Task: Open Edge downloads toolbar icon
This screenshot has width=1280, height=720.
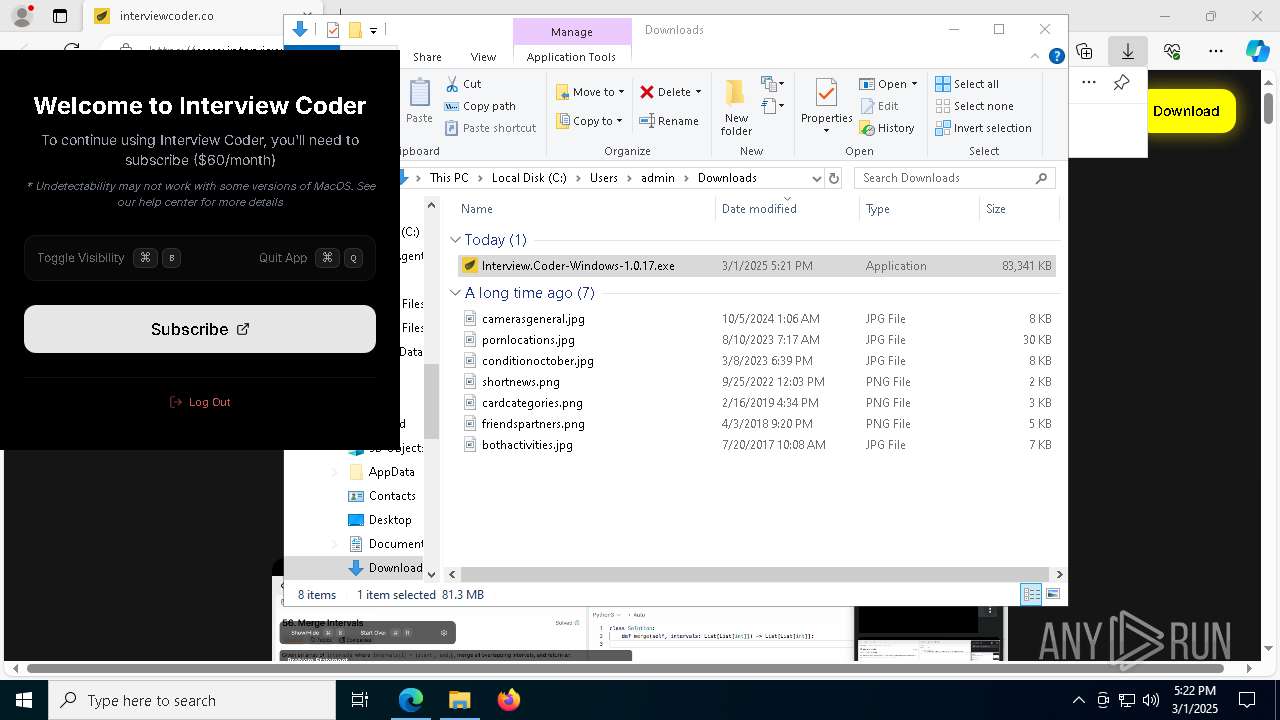Action: click(1127, 51)
